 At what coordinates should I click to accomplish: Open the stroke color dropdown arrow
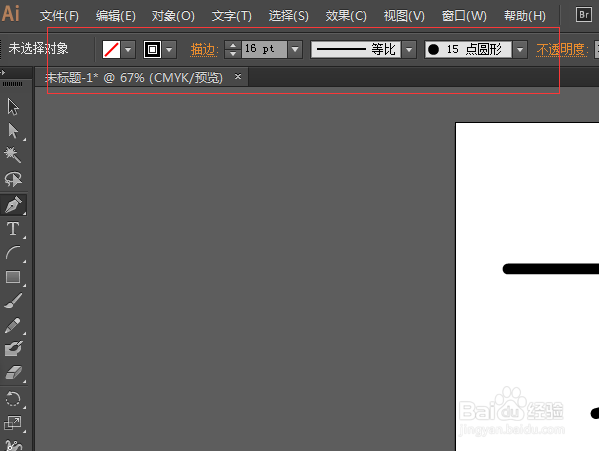point(169,50)
